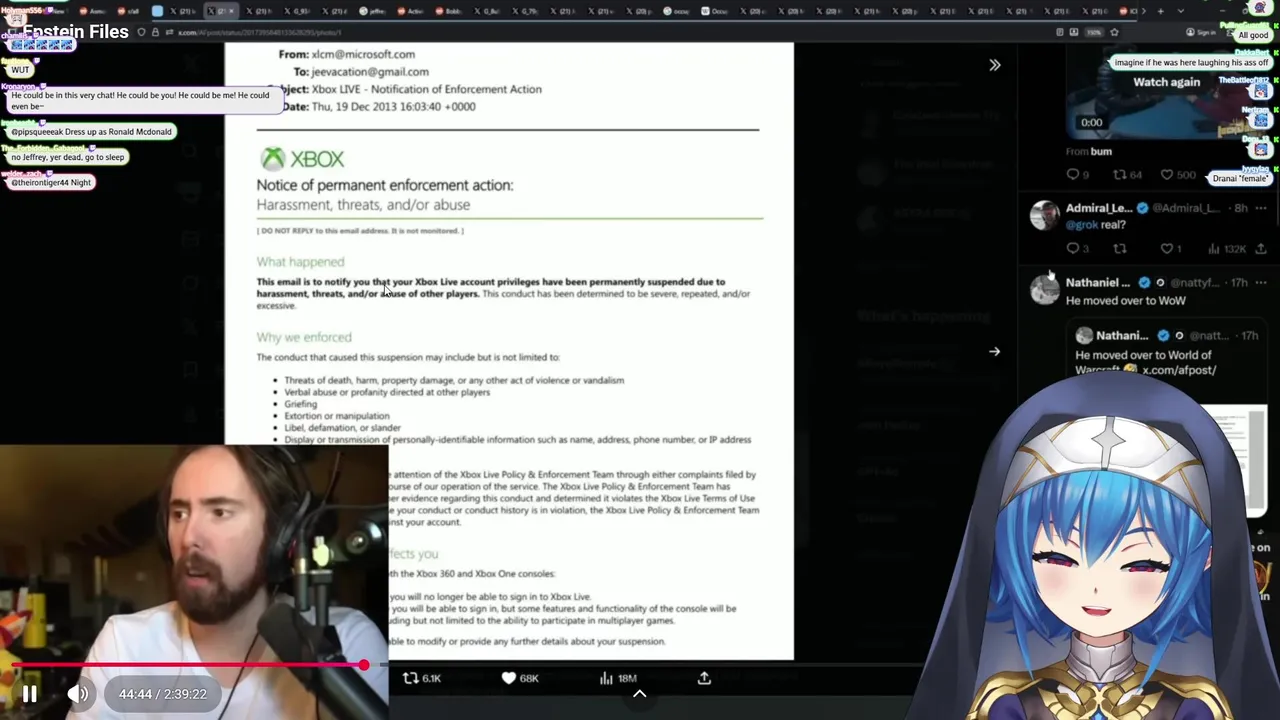The width and height of the screenshot is (1280, 720).
Task: Expand controls with bottom center up-chevron
Action: (x=640, y=694)
